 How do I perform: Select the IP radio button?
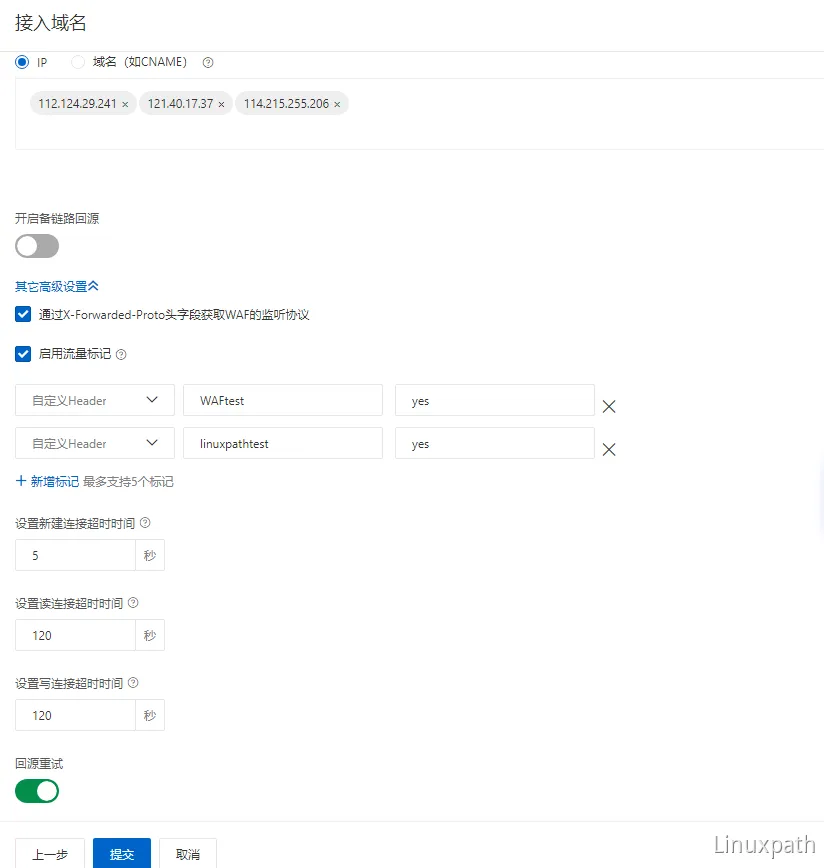pyautogui.click(x=22, y=62)
